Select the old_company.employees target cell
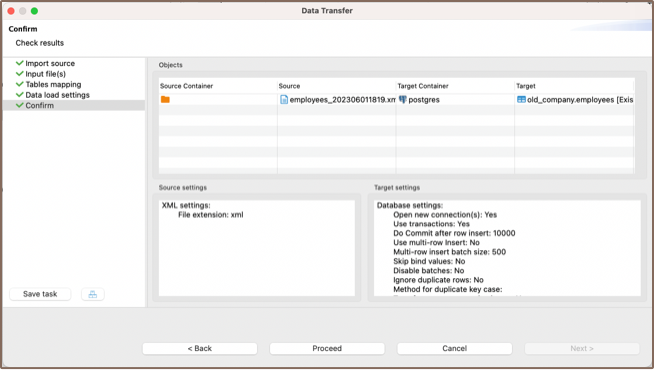 click(x=574, y=100)
